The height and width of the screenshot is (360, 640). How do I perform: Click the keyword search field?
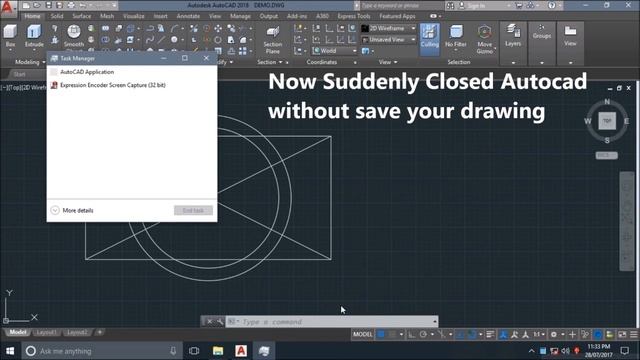pyautogui.click(x=401, y=5)
